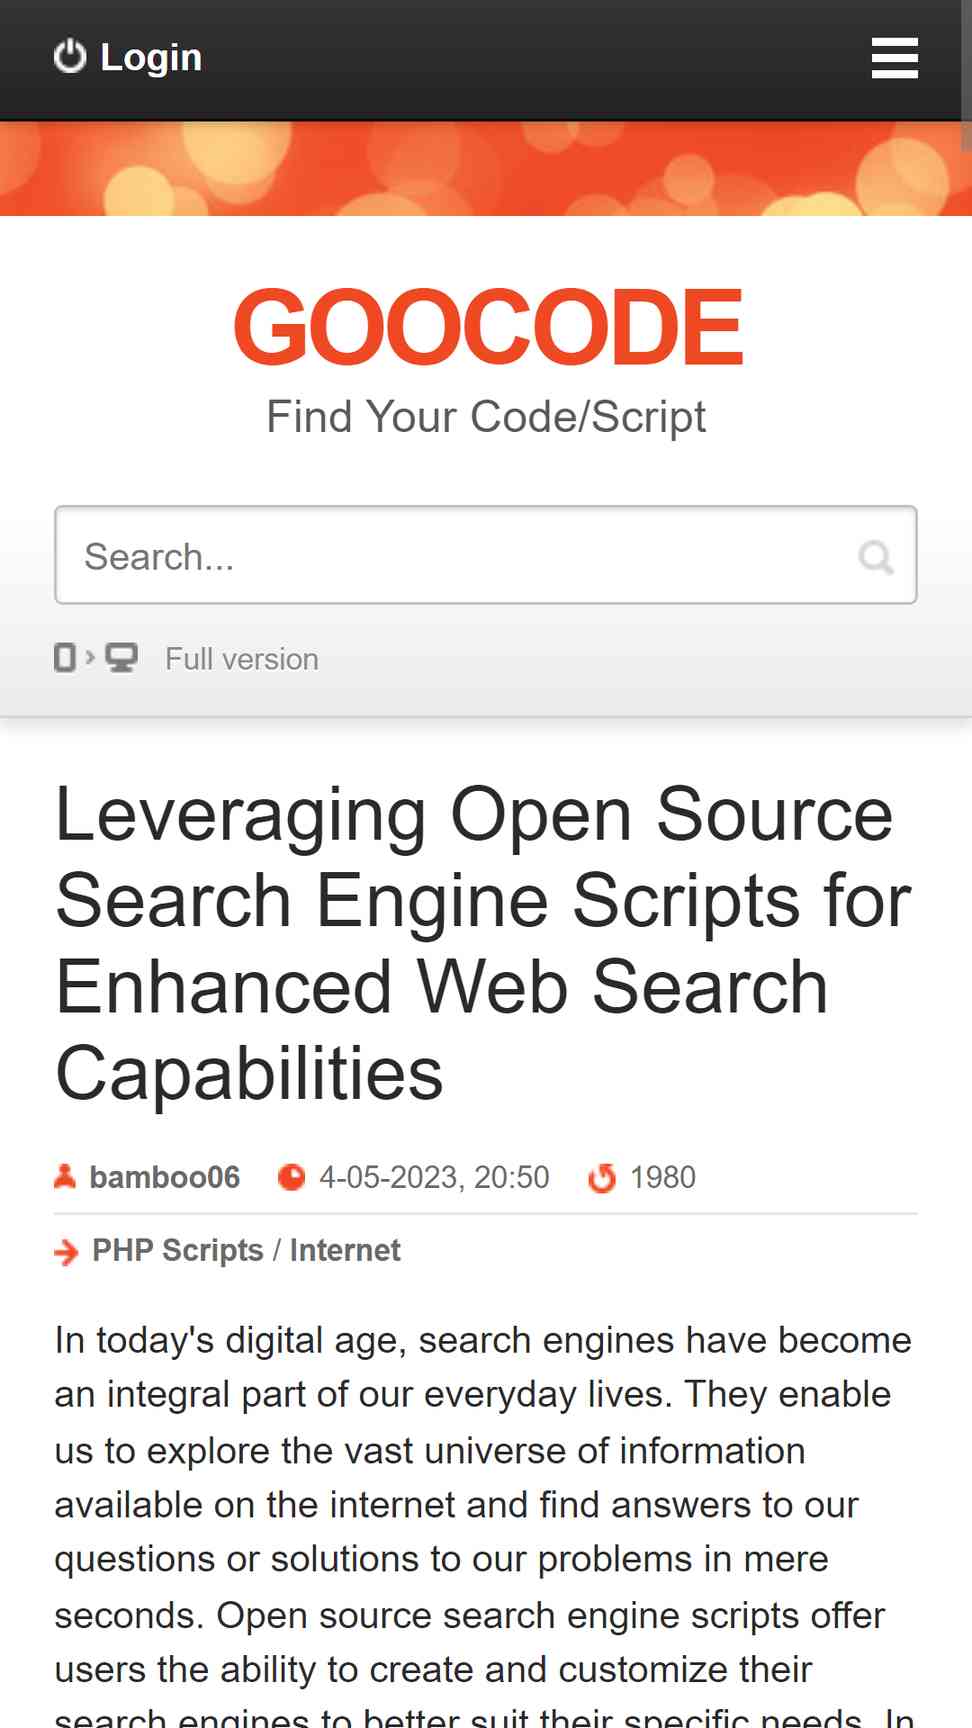Click the author user icon
Viewport: 972px width, 1728px height.
tap(65, 1177)
